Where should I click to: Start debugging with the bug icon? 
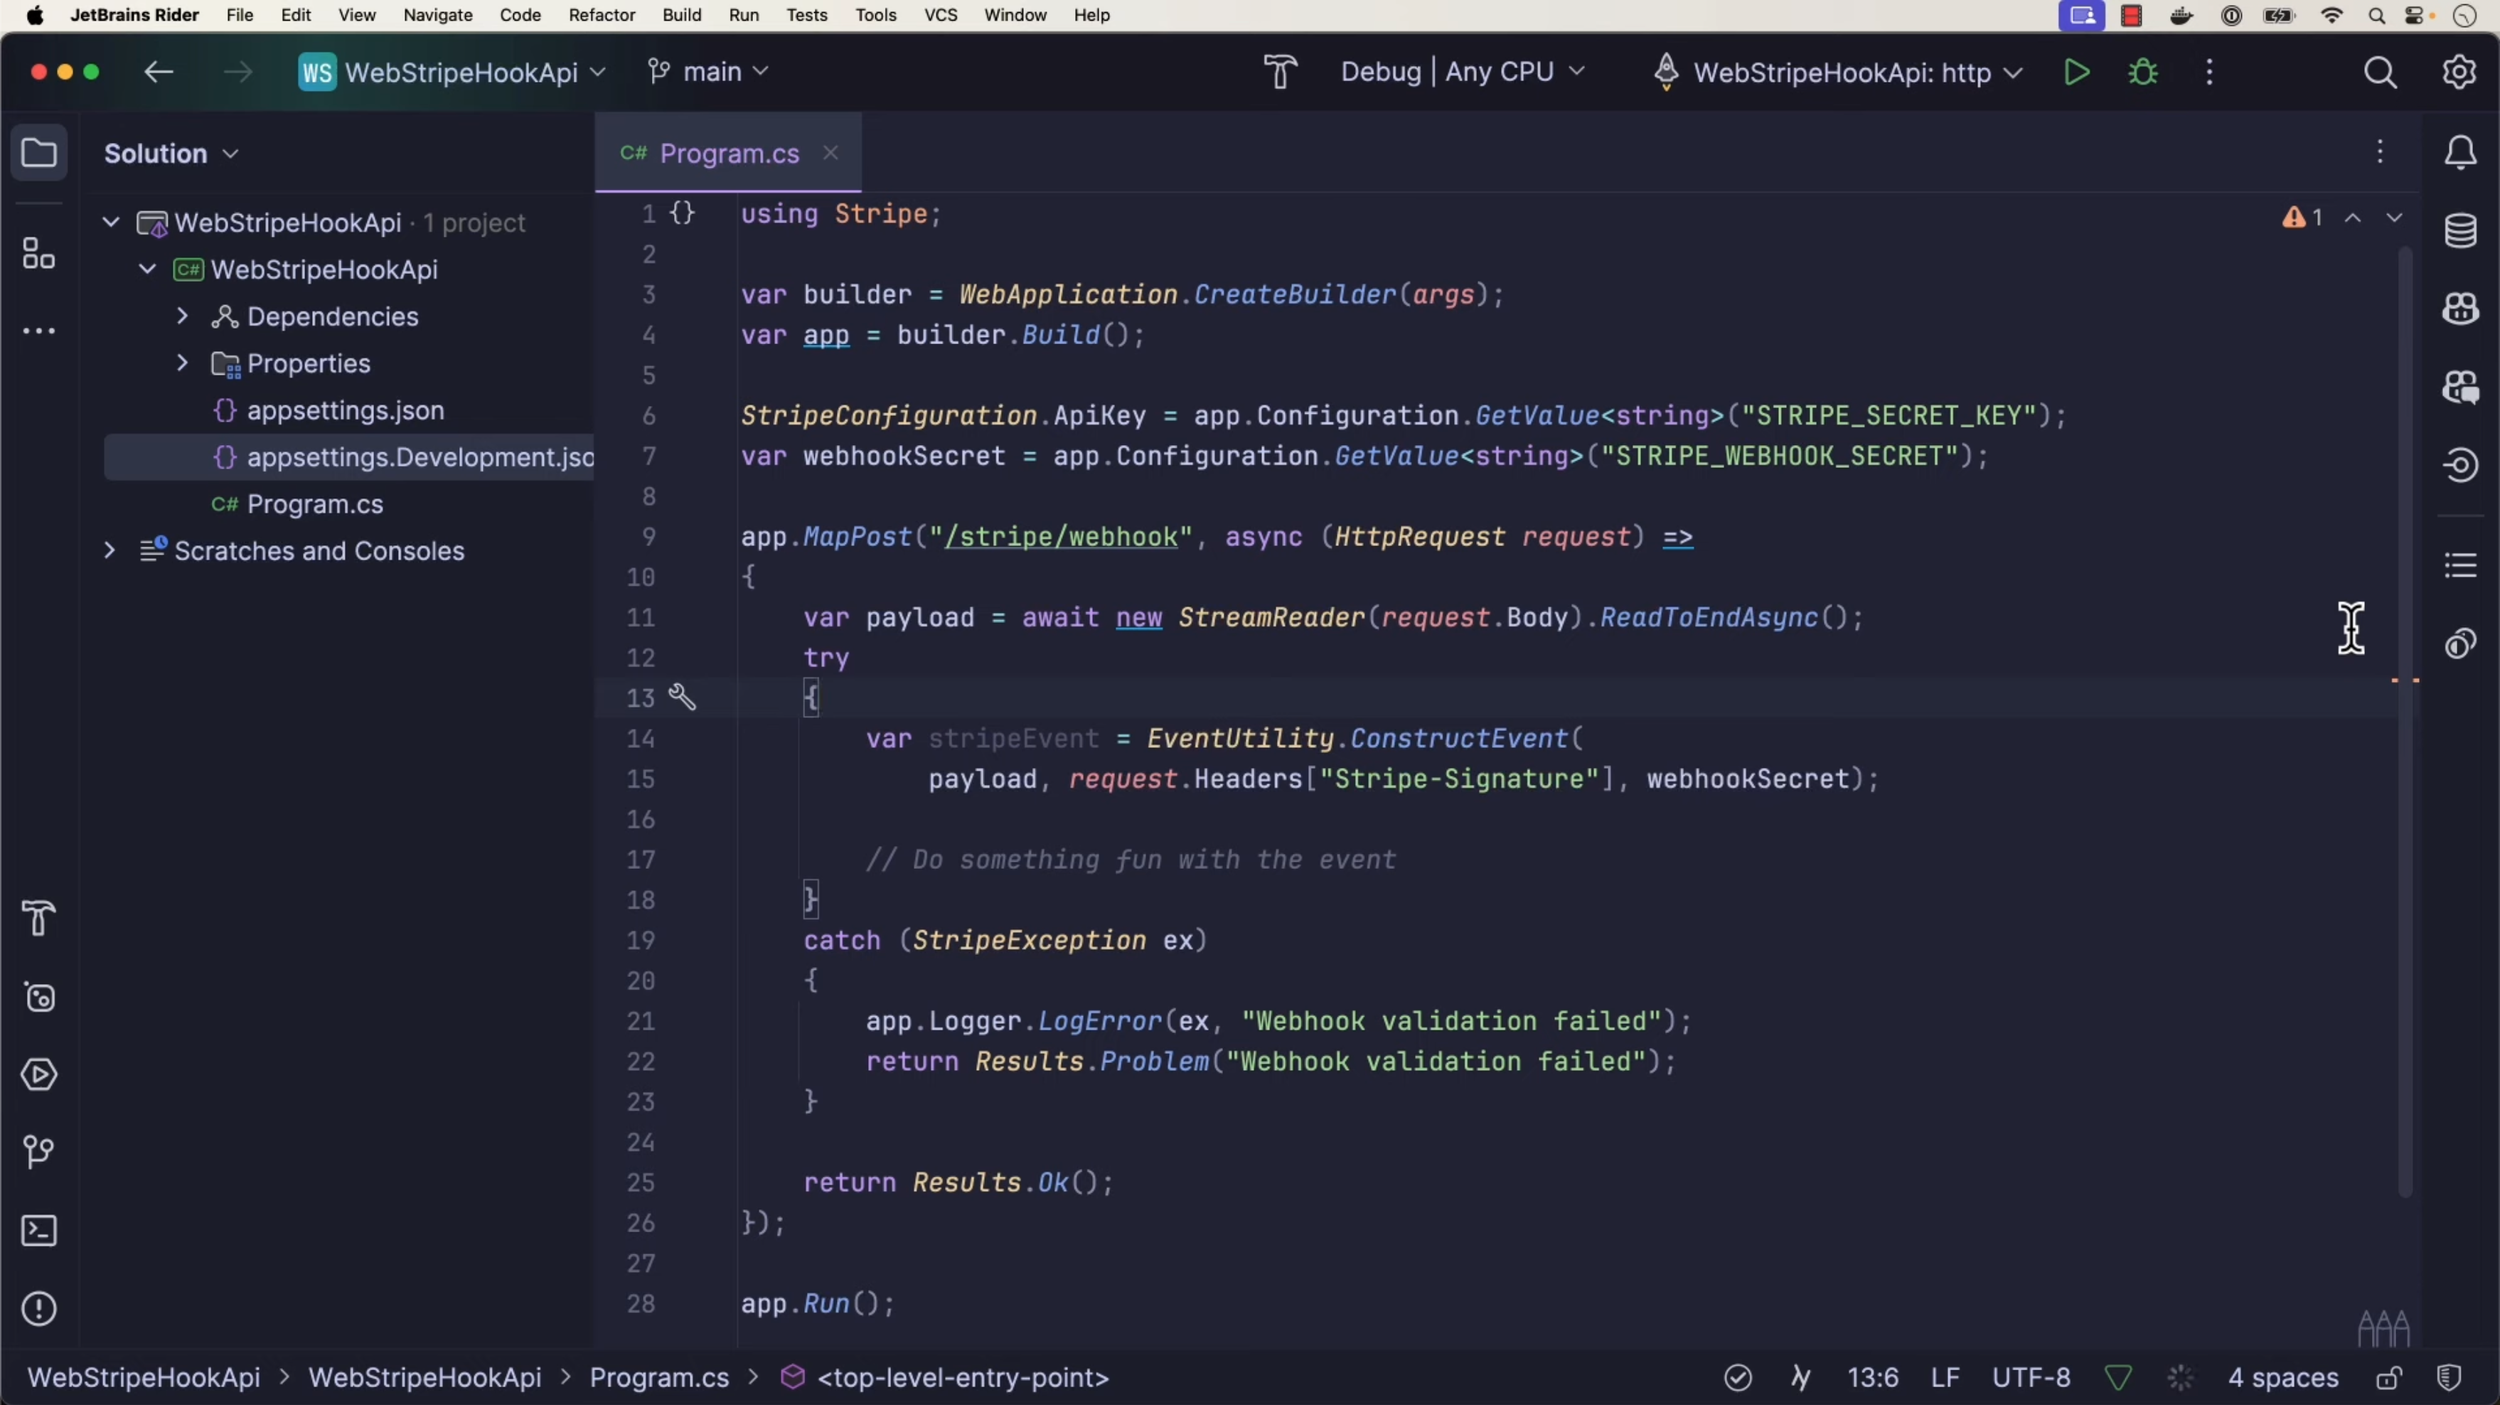pos(2142,72)
